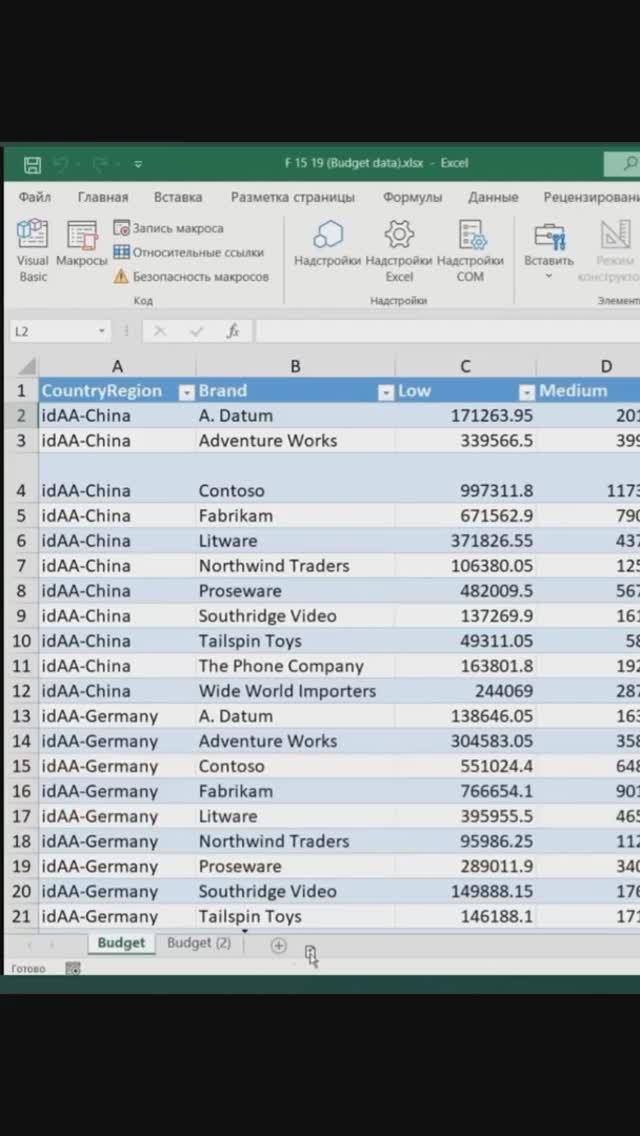Click the Medium column header cell
Screen dimensions: 640x1136
pos(588,391)
